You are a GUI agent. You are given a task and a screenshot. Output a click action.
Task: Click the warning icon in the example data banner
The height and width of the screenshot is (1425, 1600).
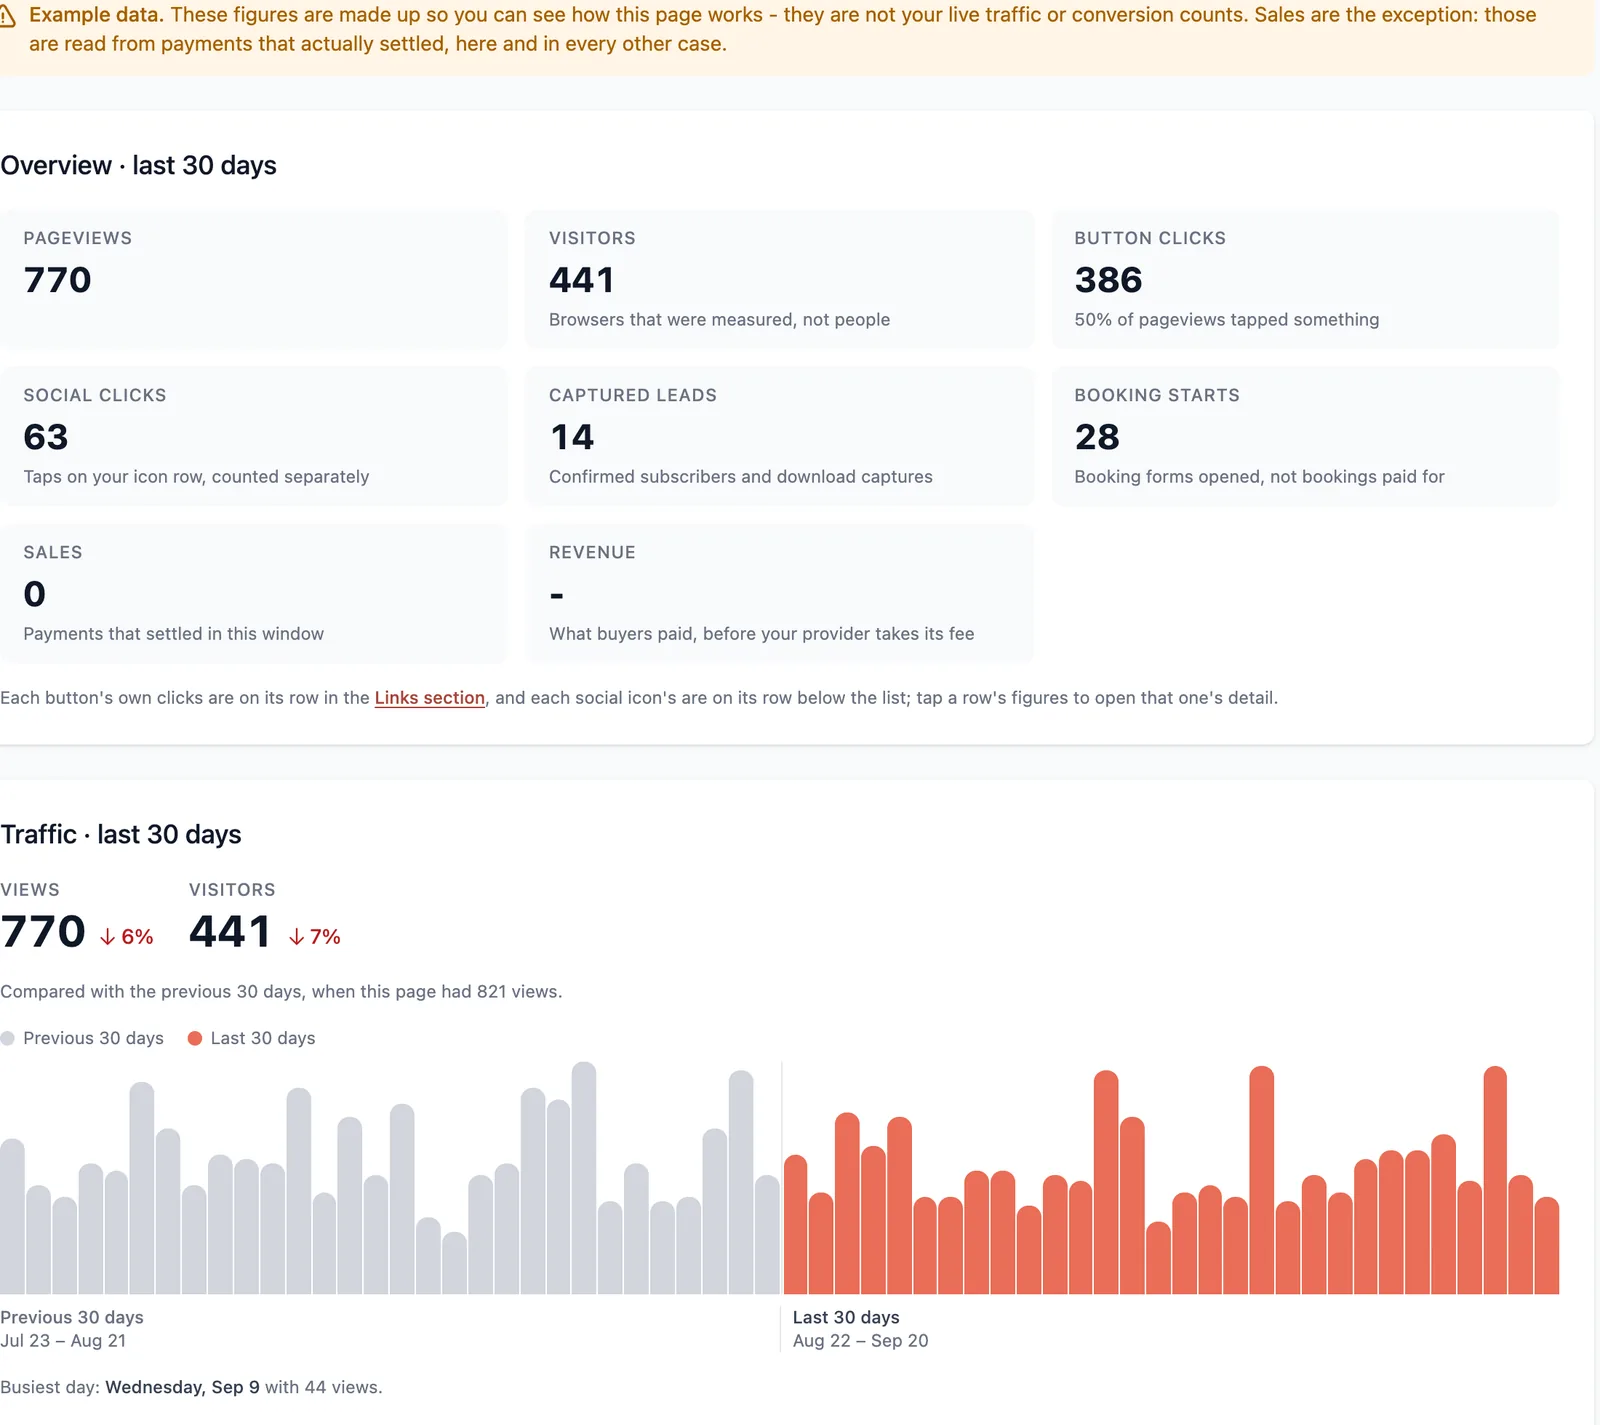(6, 17)
